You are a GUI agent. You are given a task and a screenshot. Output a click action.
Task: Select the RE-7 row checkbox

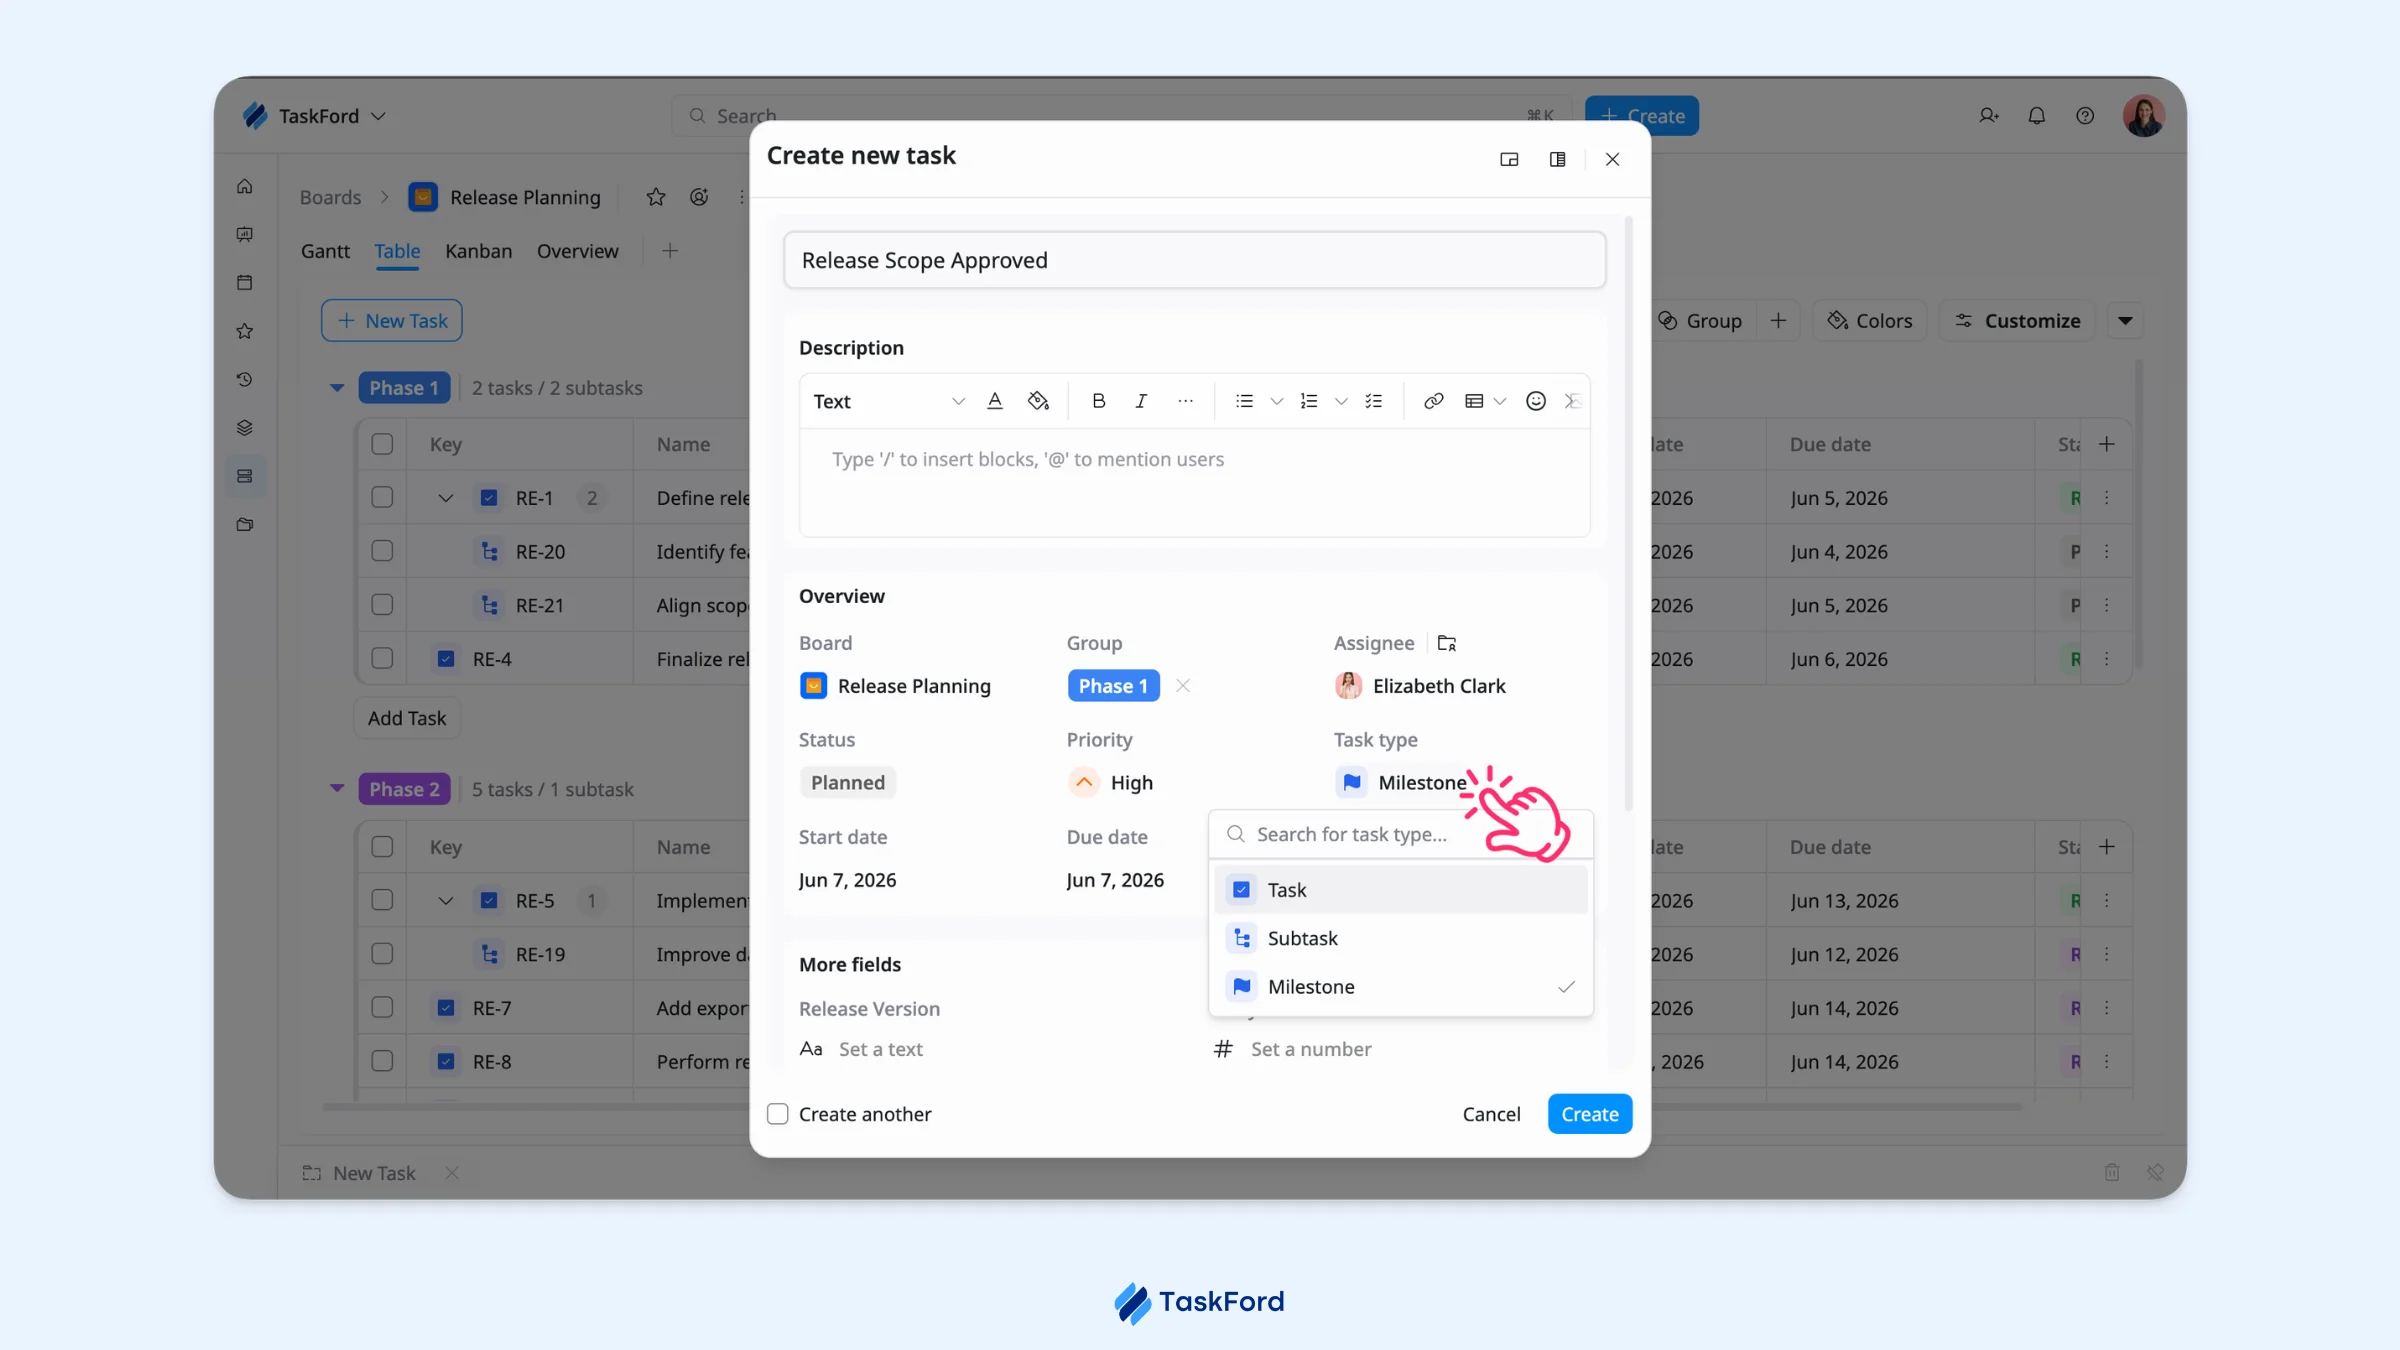coord(382,1008)
